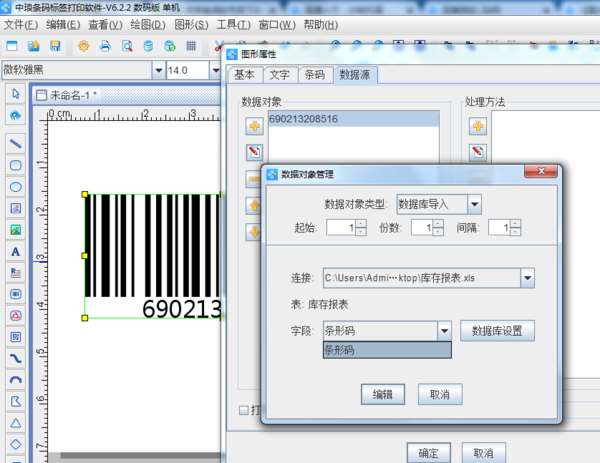Select the arc drawing tool
The height and width of the screenshot is (463, 600).
(15, 380)
